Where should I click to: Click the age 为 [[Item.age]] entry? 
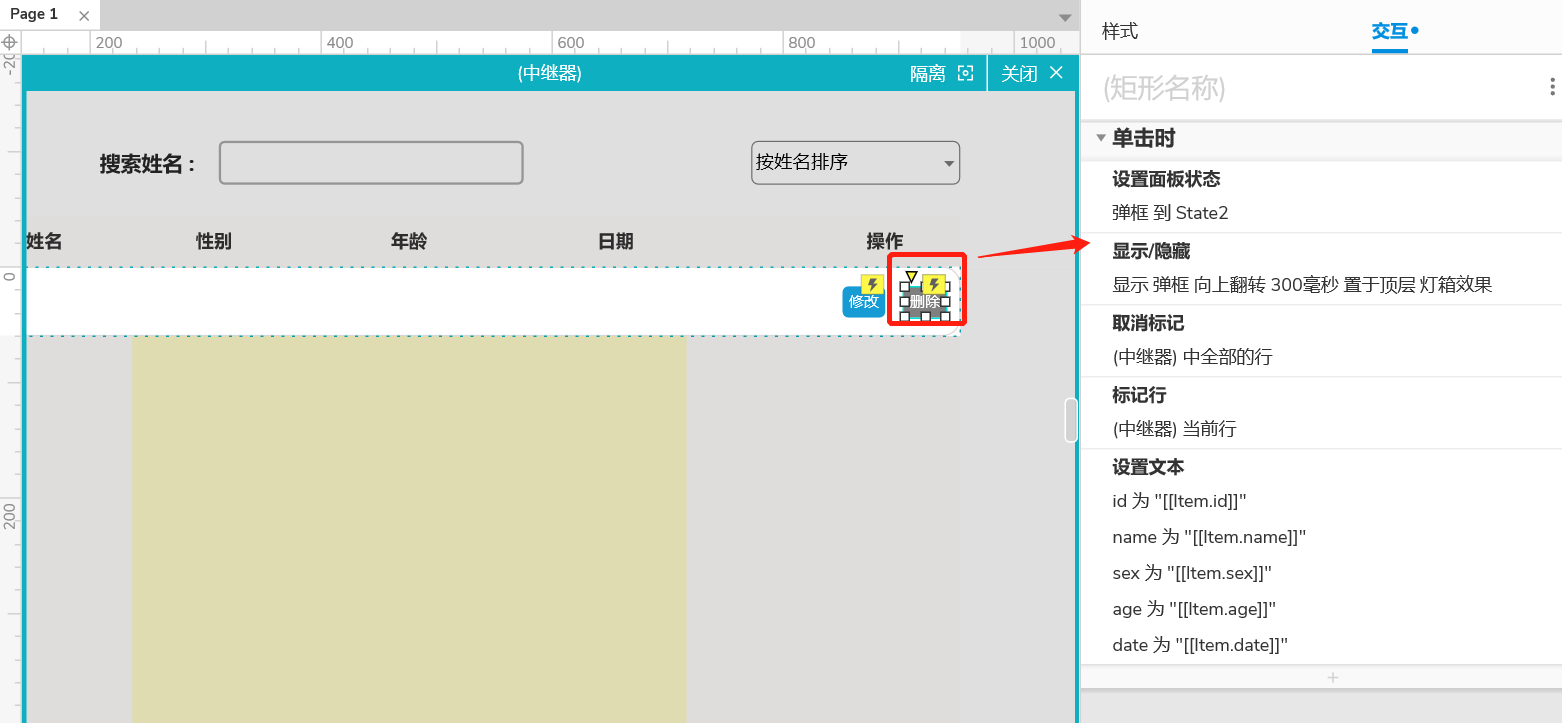(x=1194, y=609)
